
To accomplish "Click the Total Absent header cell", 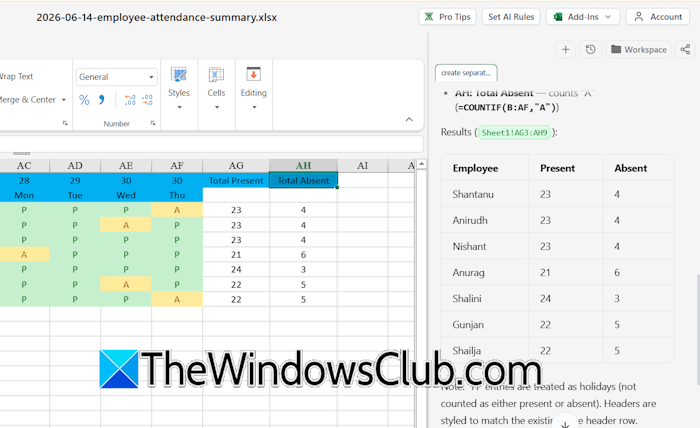I will coord(304,180).
